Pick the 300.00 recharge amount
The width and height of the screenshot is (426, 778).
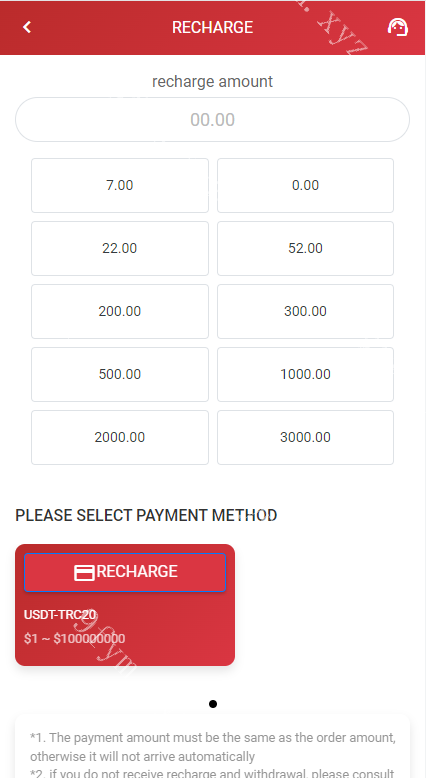pyautogui.click(x=305, y=312)
